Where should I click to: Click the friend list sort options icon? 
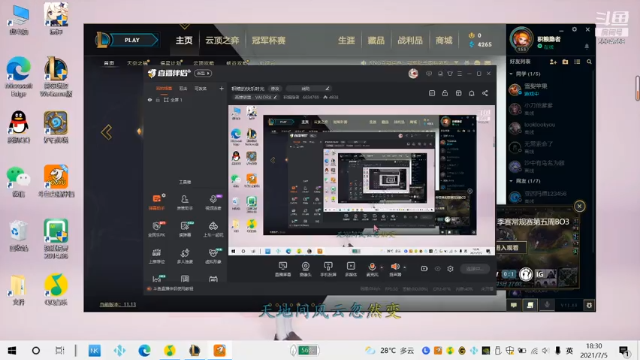pos(577,62)
